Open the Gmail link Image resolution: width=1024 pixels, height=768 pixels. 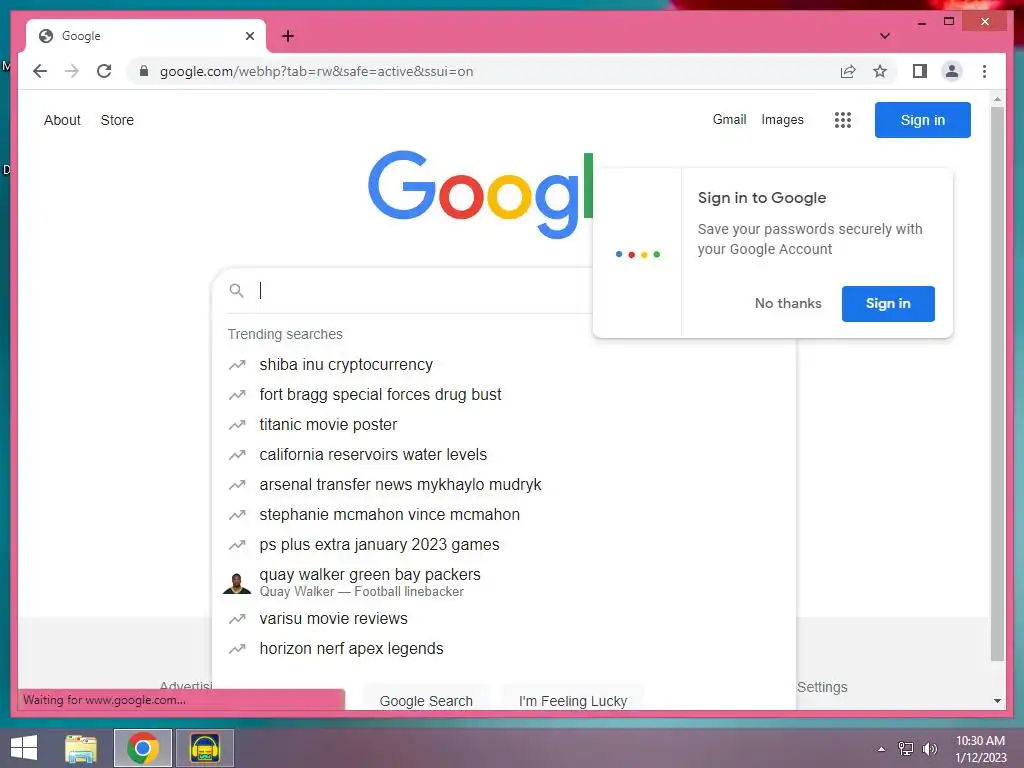[x=729, y=120]
